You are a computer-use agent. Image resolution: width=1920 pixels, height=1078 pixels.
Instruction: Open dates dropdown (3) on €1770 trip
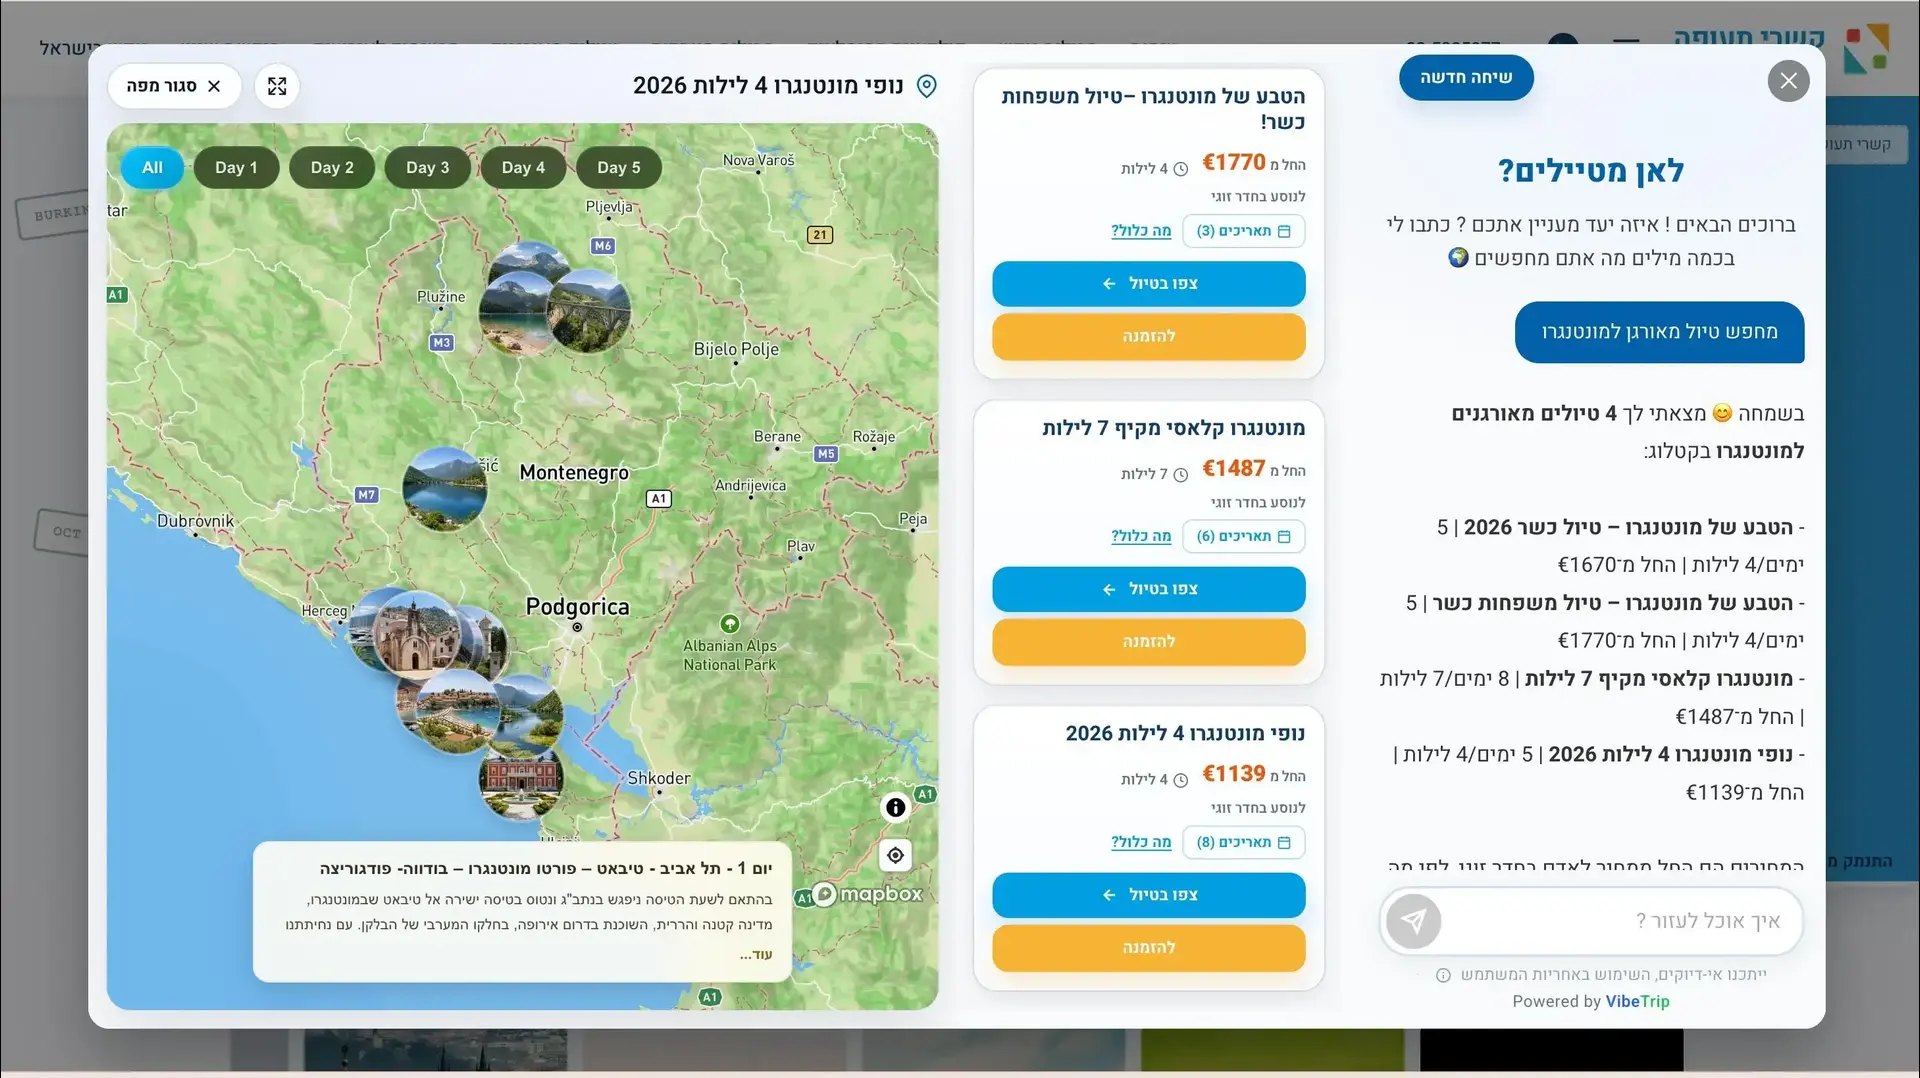[x=1244, y=231]
